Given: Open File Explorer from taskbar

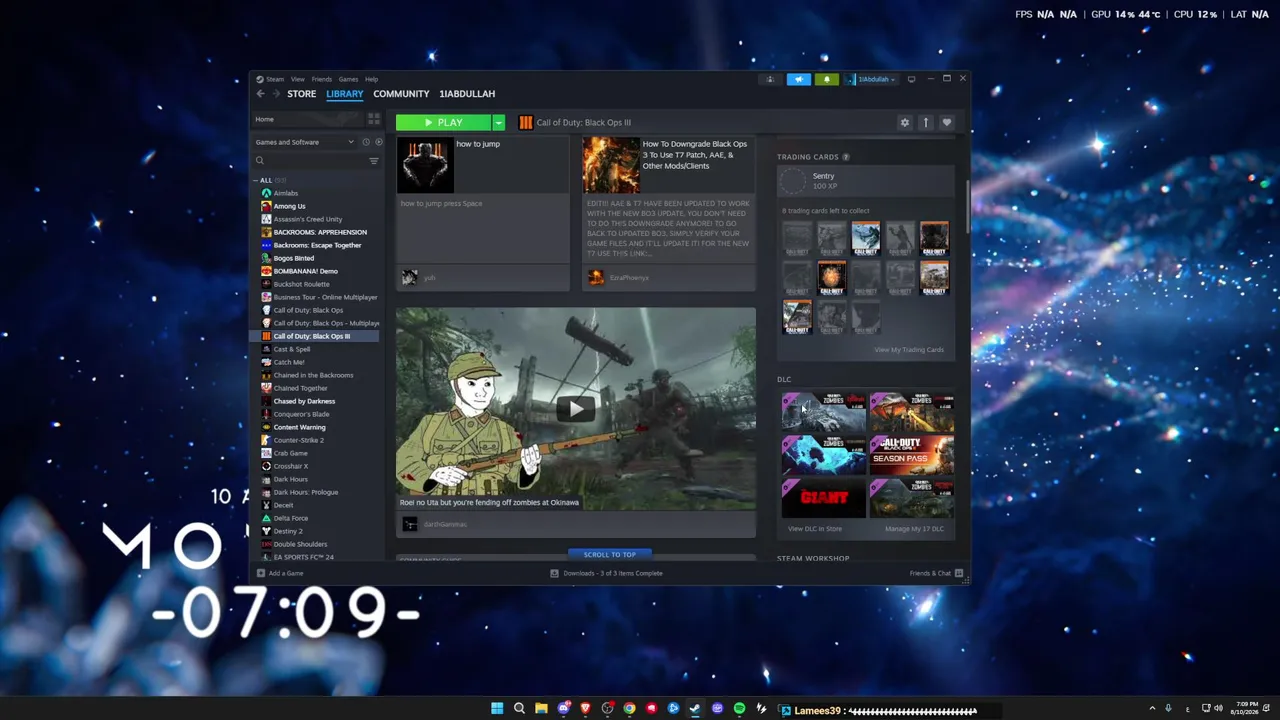Looking at the screenshot, I should click(541, 709).
